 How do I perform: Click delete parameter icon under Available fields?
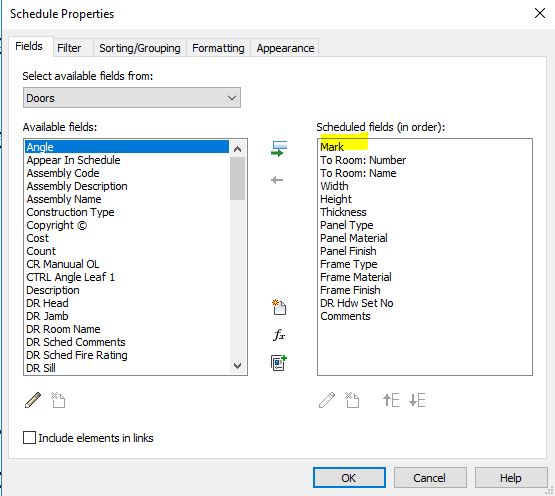coord(58,400)
